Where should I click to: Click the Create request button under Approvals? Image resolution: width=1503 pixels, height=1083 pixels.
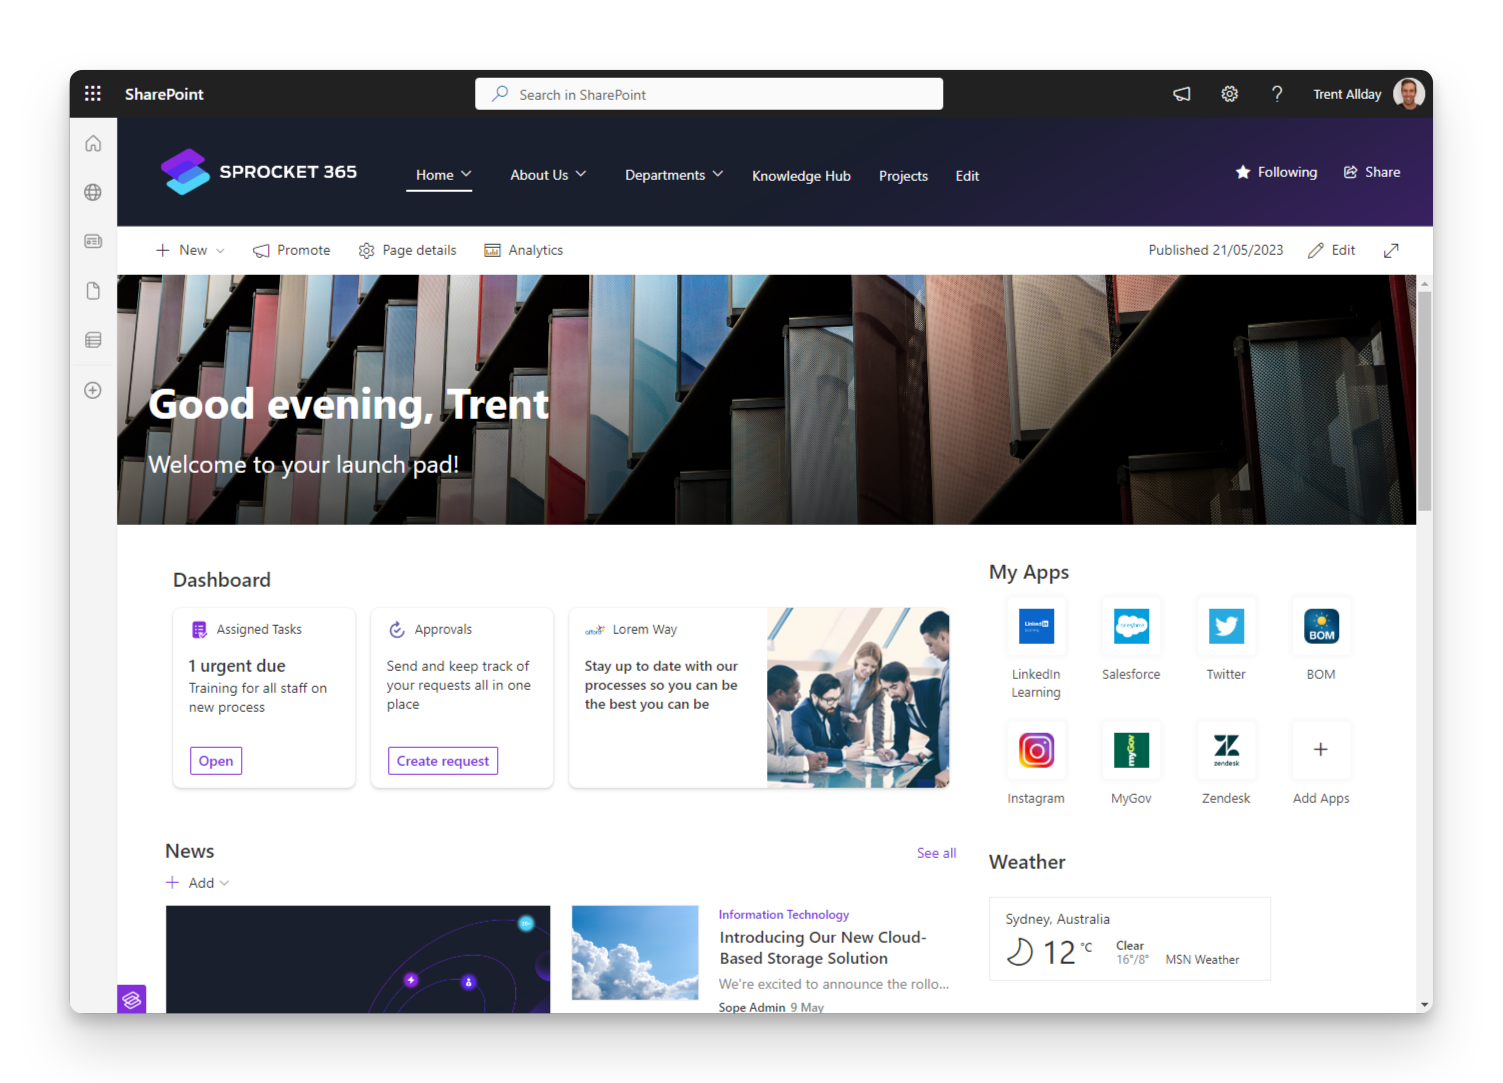443,760
